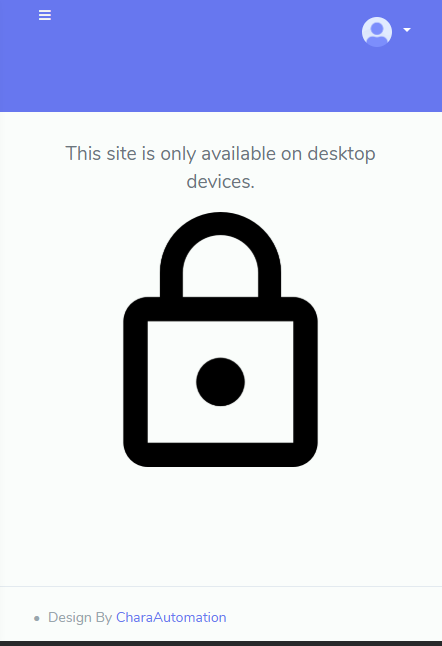Click the dark bar at page bottom

click(x=221, y=644)
